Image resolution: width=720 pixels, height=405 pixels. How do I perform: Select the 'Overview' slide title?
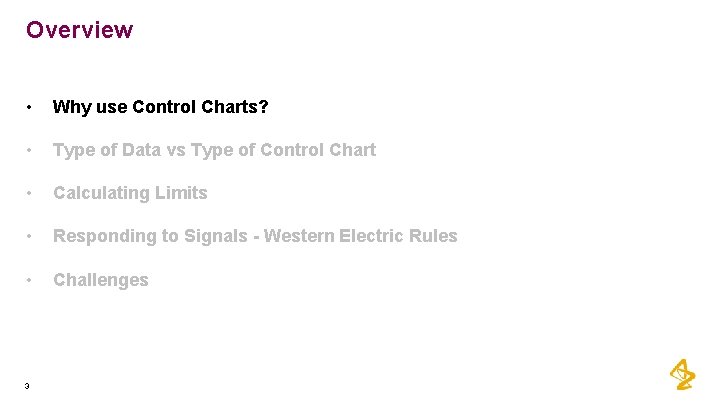tap(79, 30)
